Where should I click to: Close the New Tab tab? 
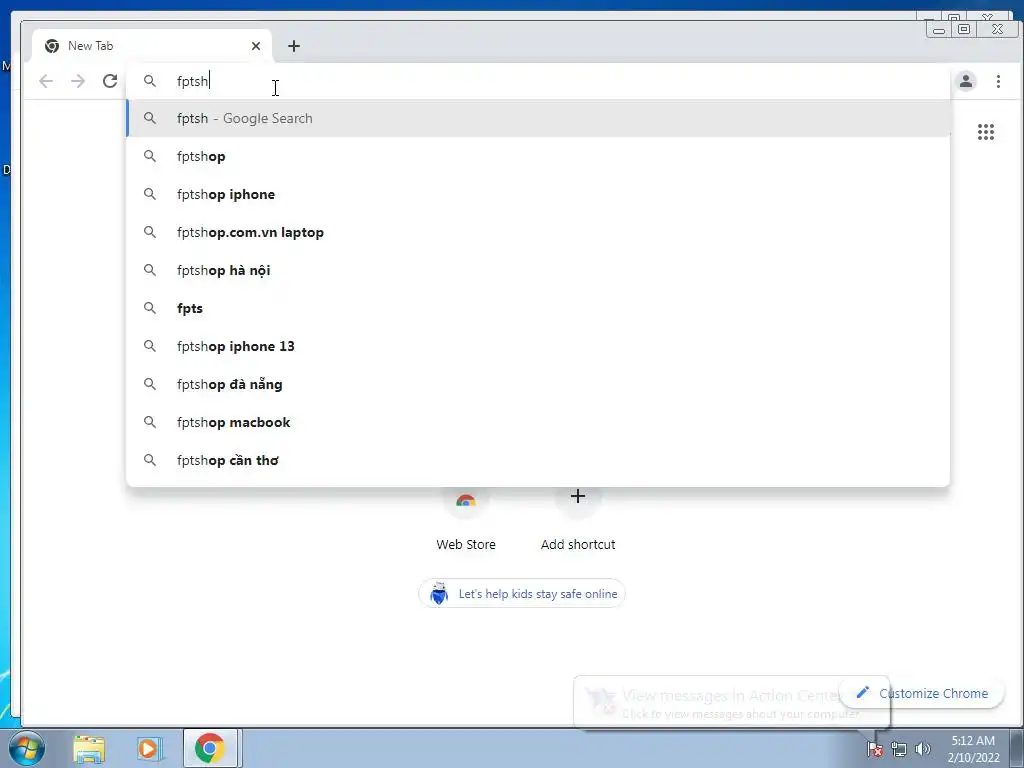(x=256, y=46)
